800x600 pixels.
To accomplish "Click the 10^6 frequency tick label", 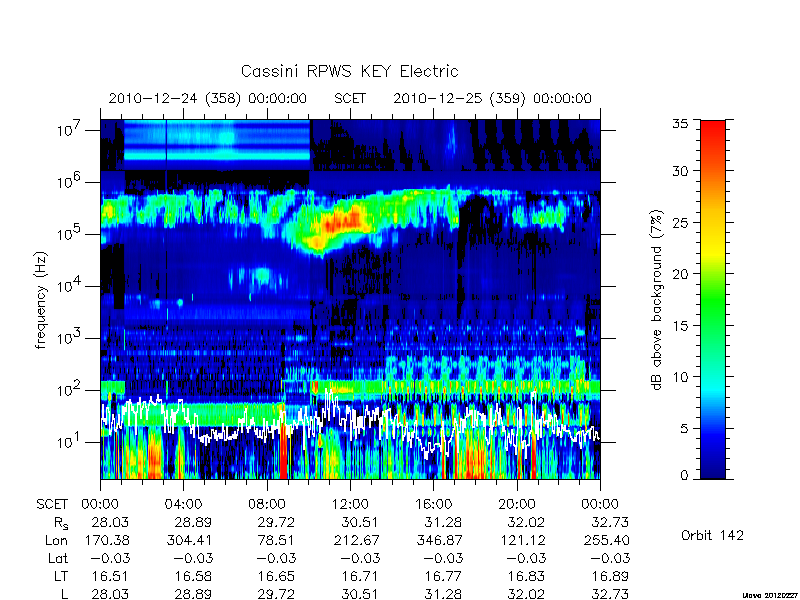I will click(x=71, y=181).
